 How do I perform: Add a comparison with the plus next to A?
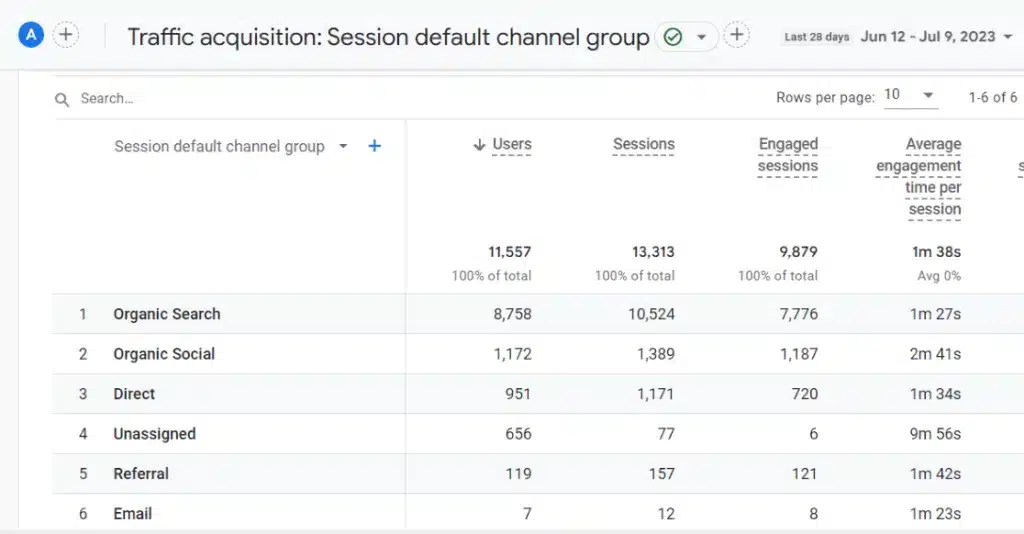tap(66, 36)
